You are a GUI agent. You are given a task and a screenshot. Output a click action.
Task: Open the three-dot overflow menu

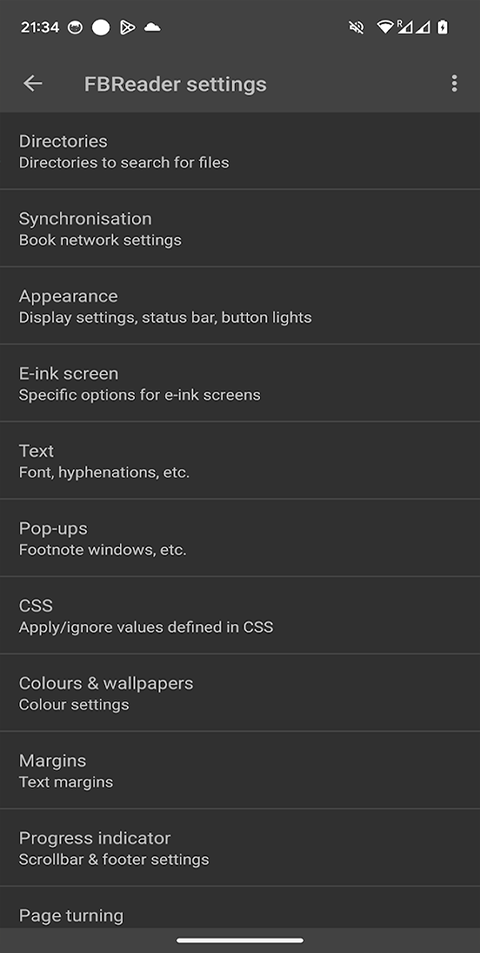(x=454, y=83)
